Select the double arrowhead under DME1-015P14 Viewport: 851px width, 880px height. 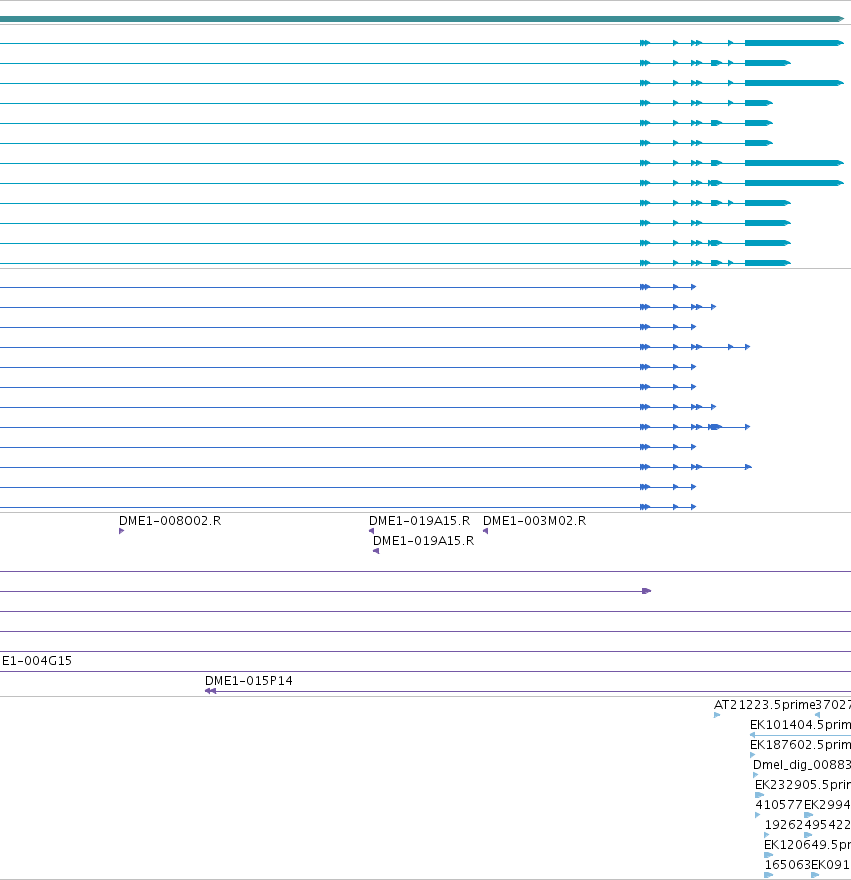(x=211, y=691)
